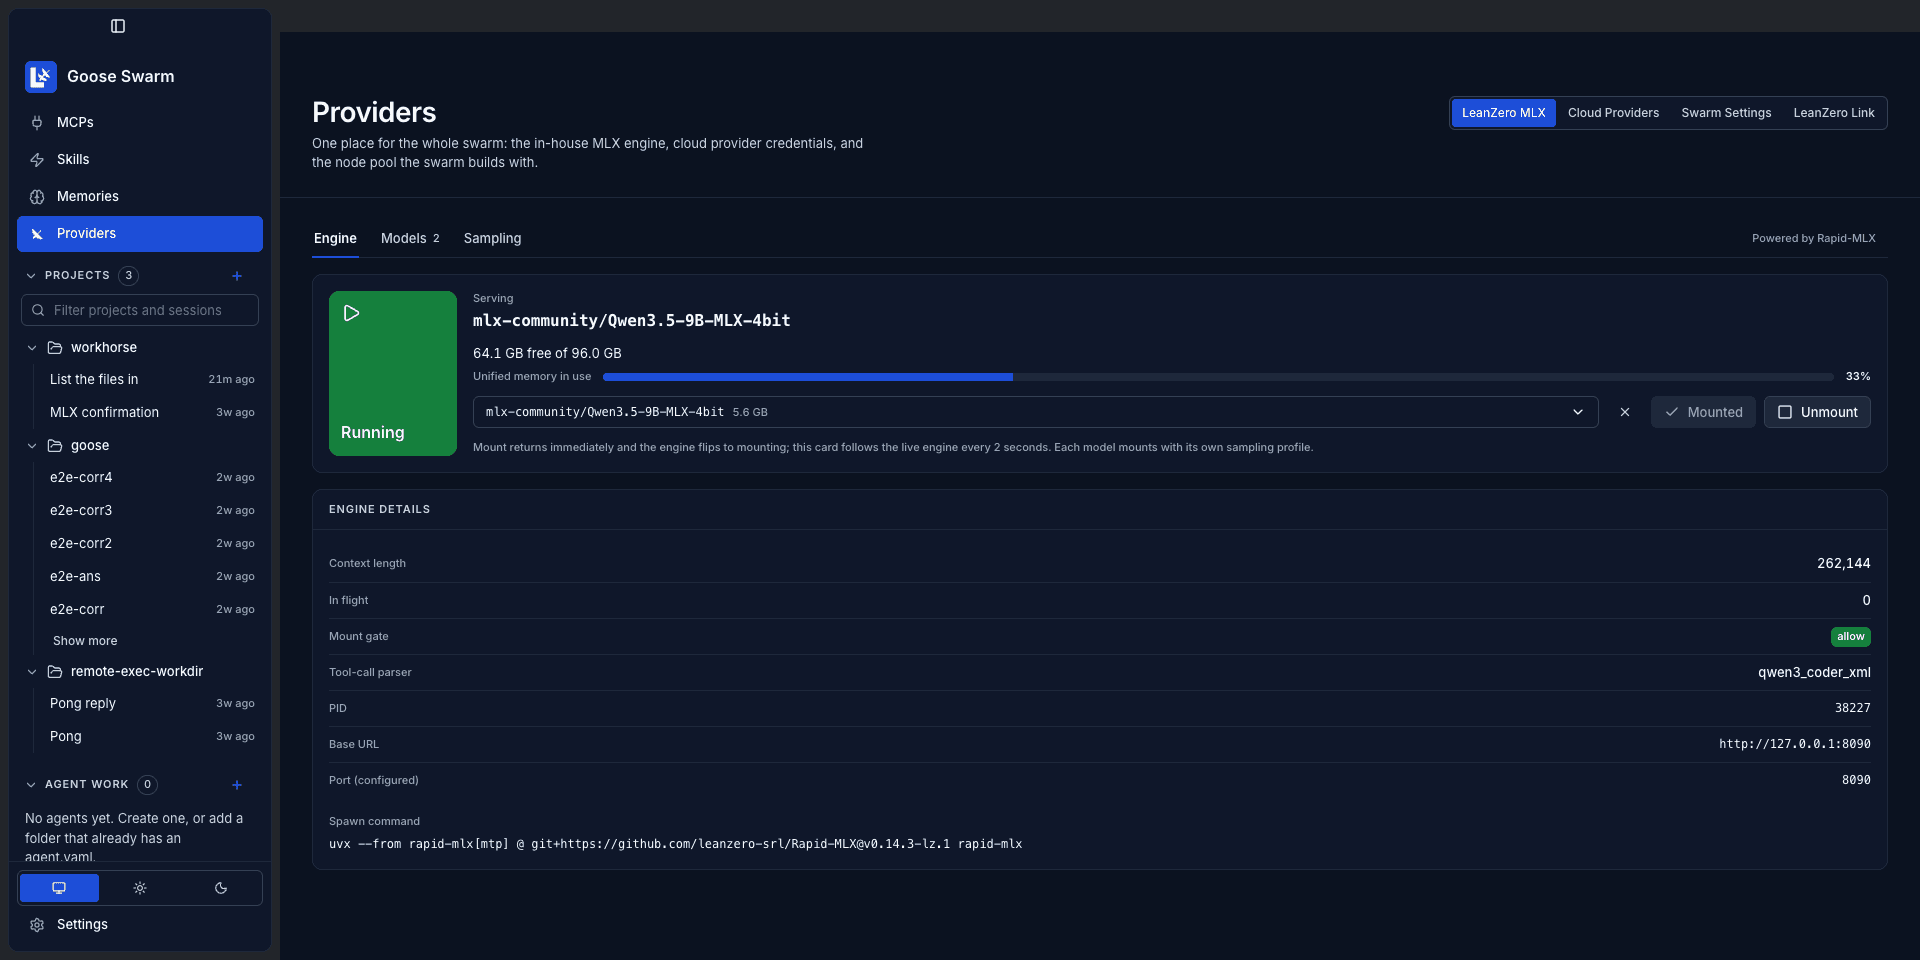1920x960 pixels.
Task: Open the model selection dropdown
Action: [x=1035, y=412]
